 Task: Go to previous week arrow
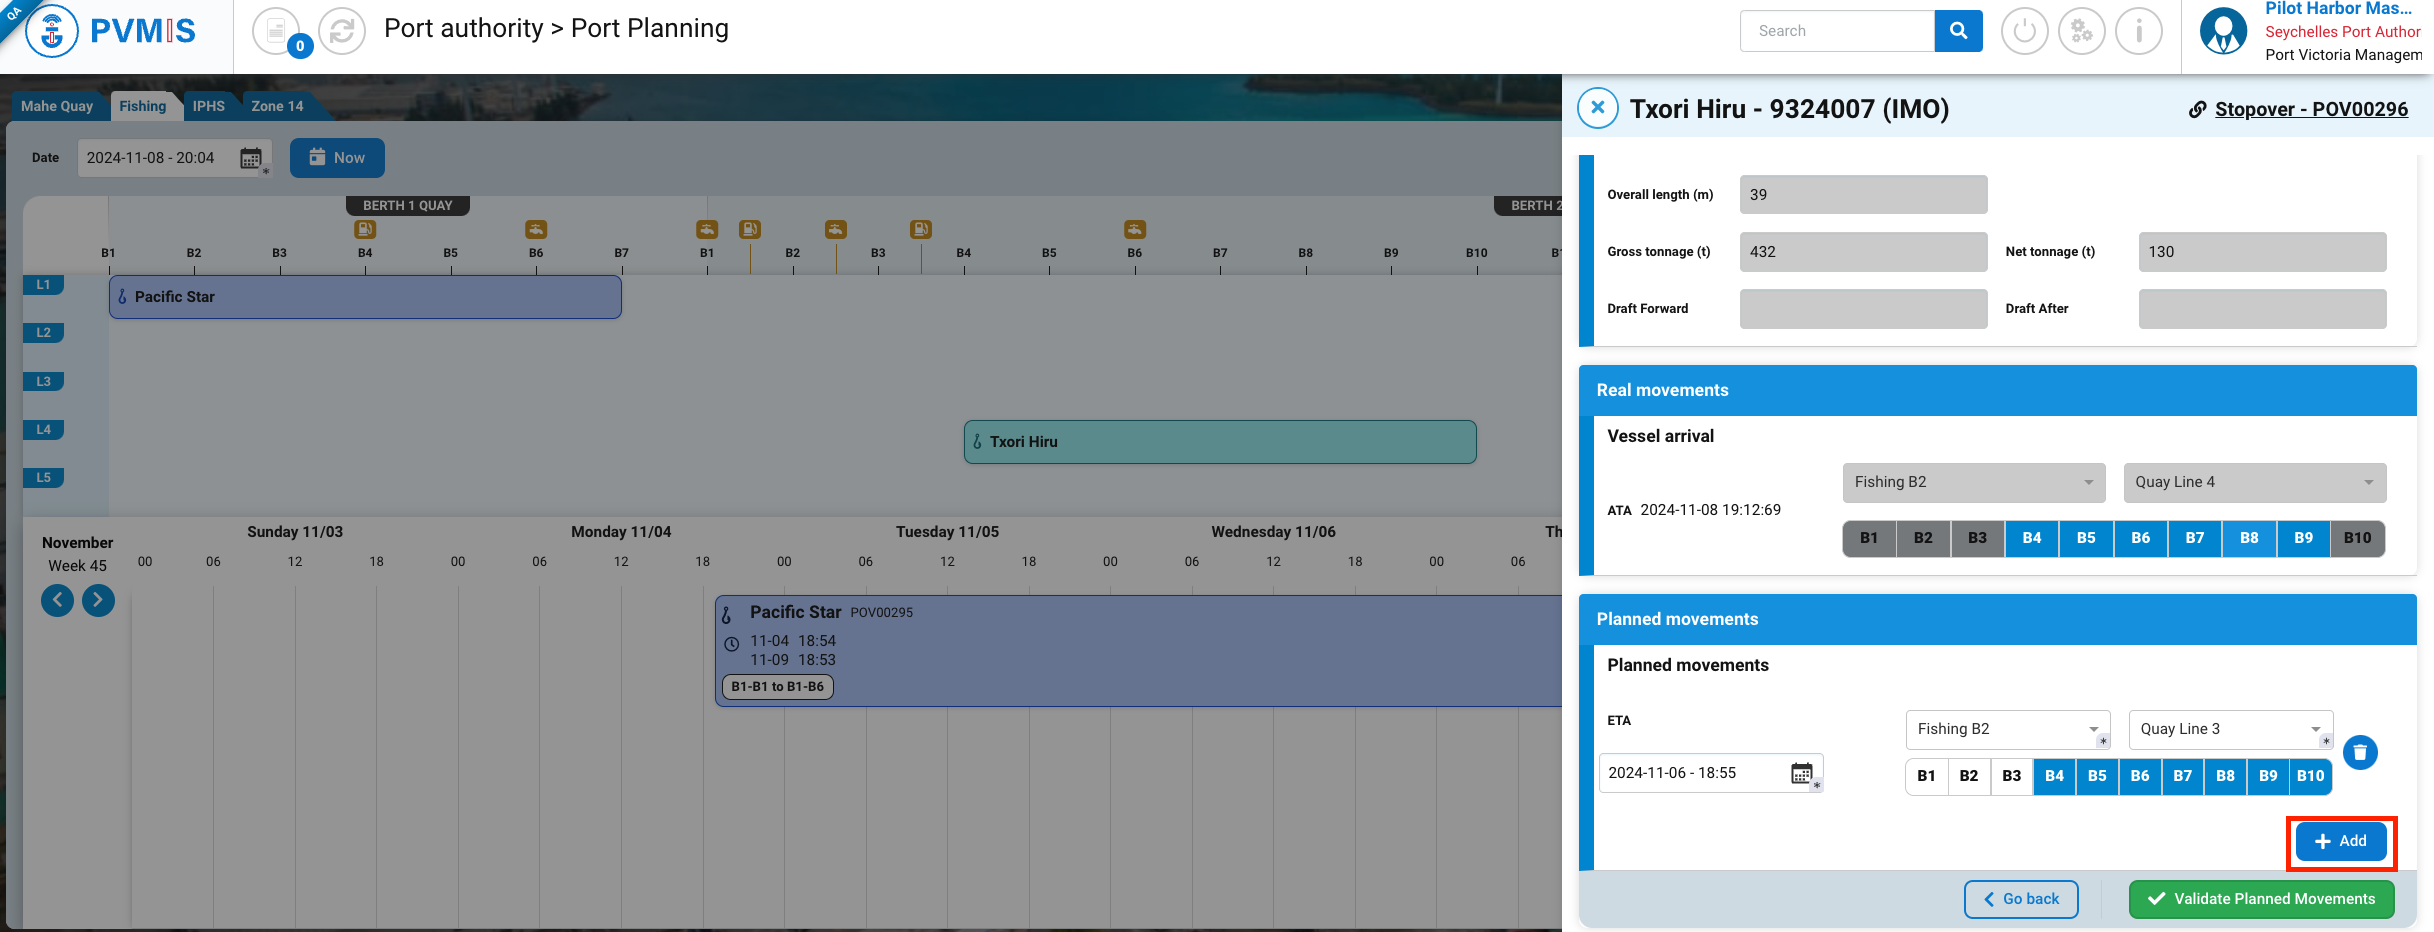pos(58,600)
